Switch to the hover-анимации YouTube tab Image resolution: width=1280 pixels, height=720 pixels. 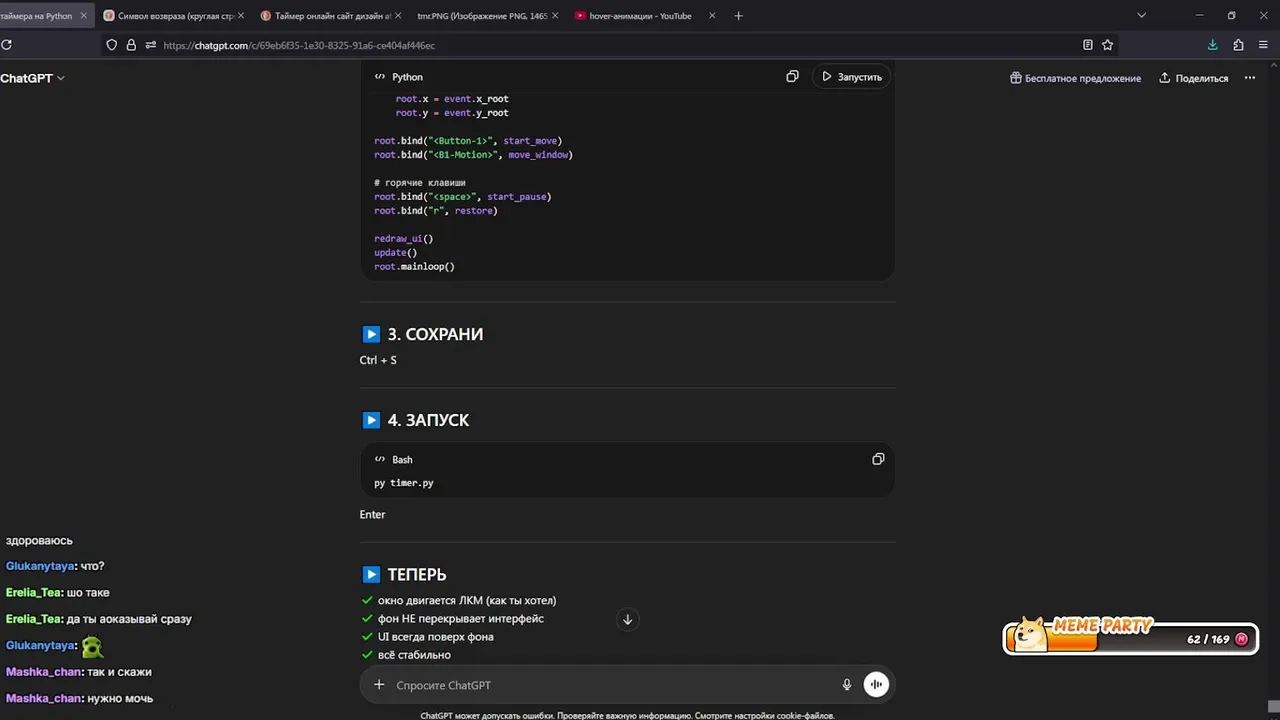pyautogui.click(x=640, y=16)
